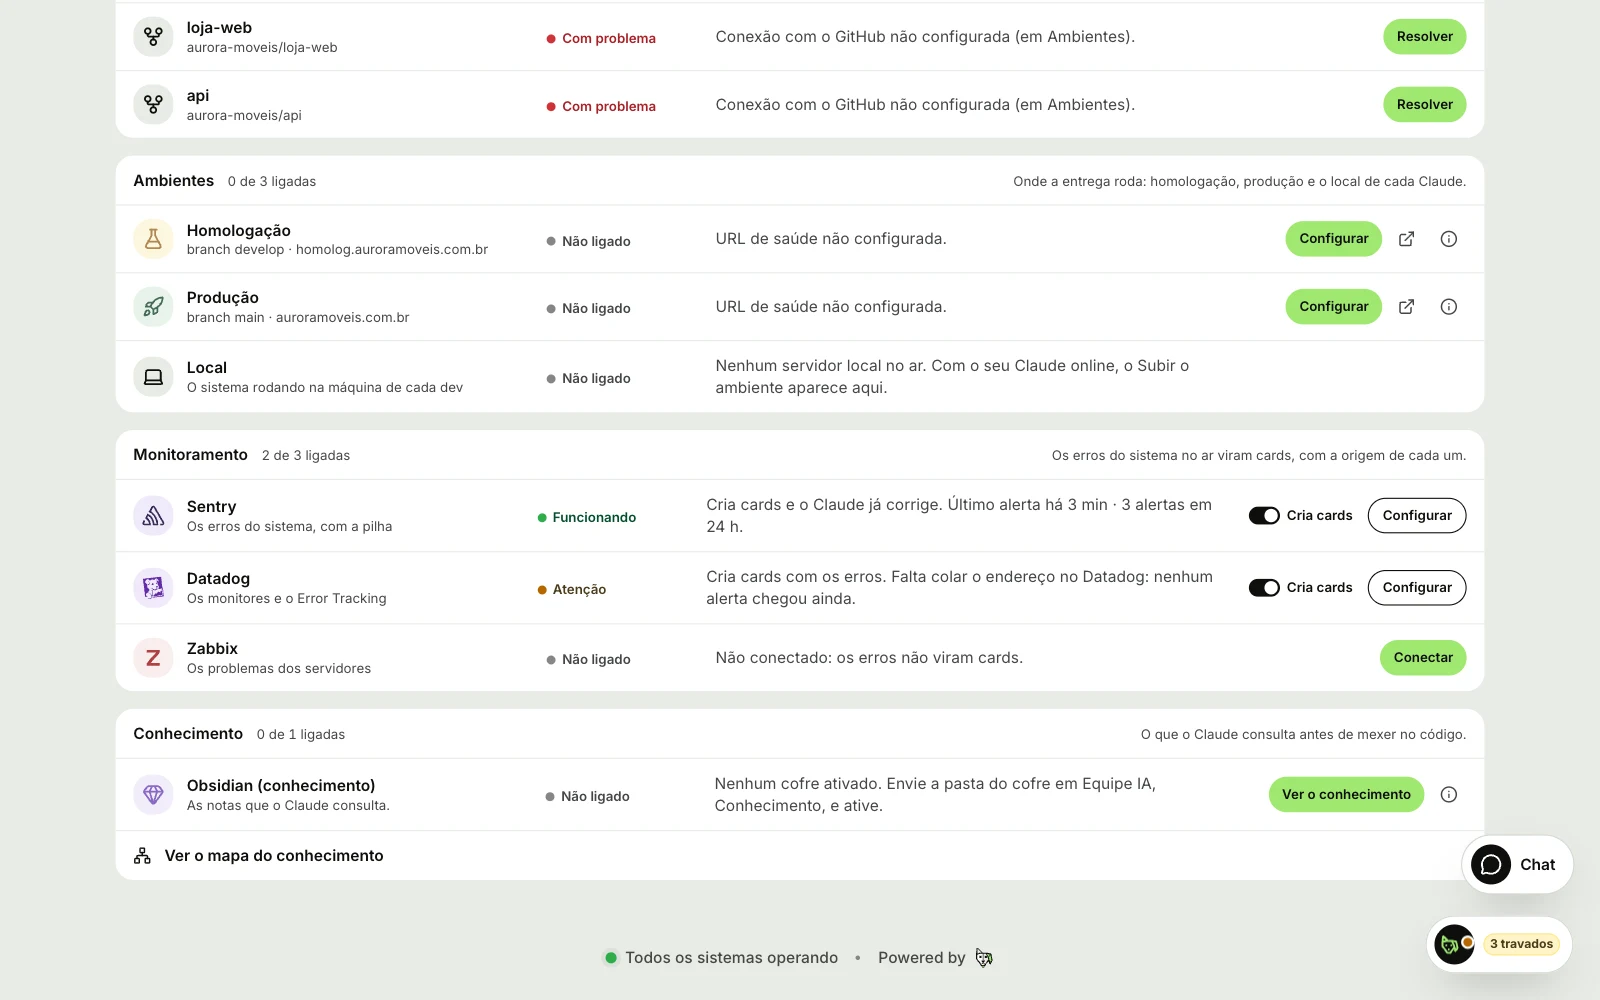Resolve the api GitHub problem
This screenshot has width=1600, height=1000.
pos(1424,104)
